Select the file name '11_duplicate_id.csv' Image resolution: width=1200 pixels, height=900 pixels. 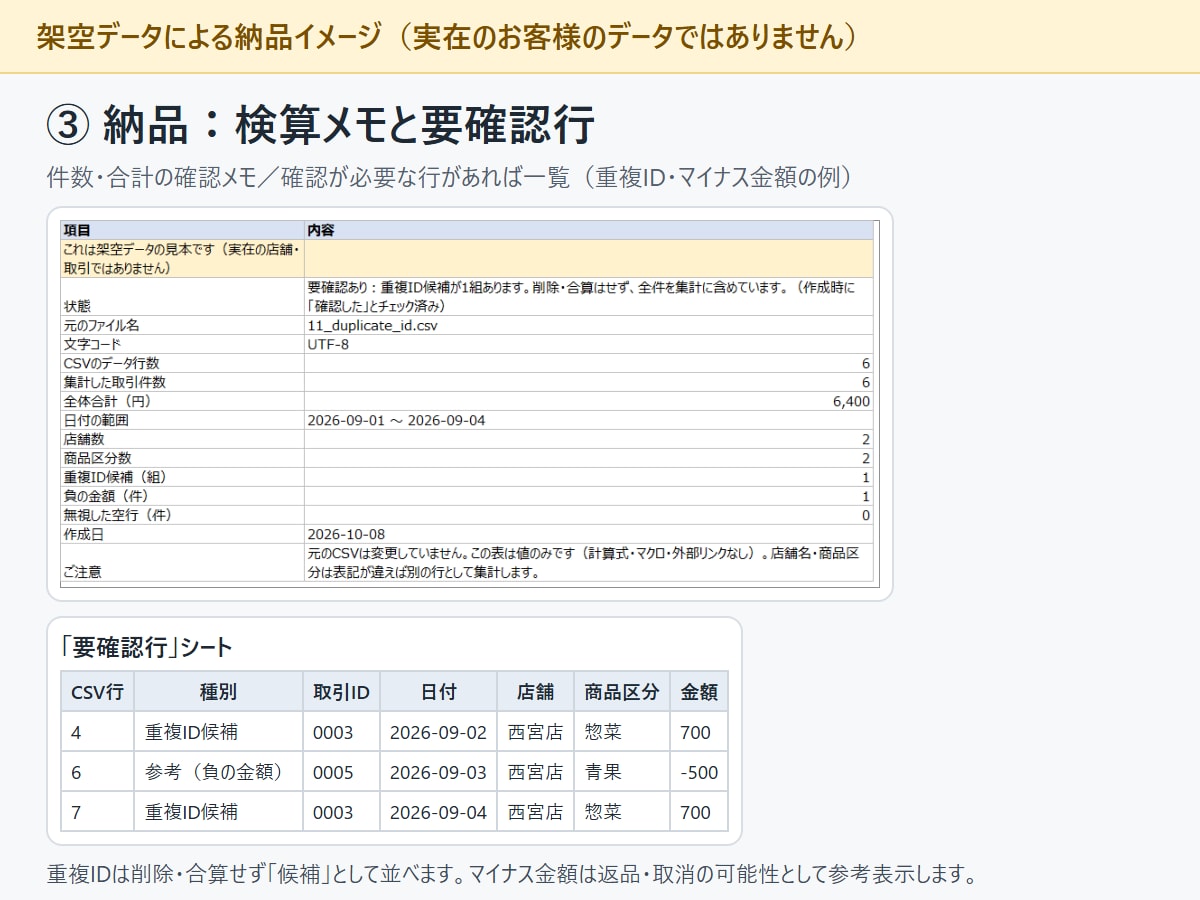372,325
